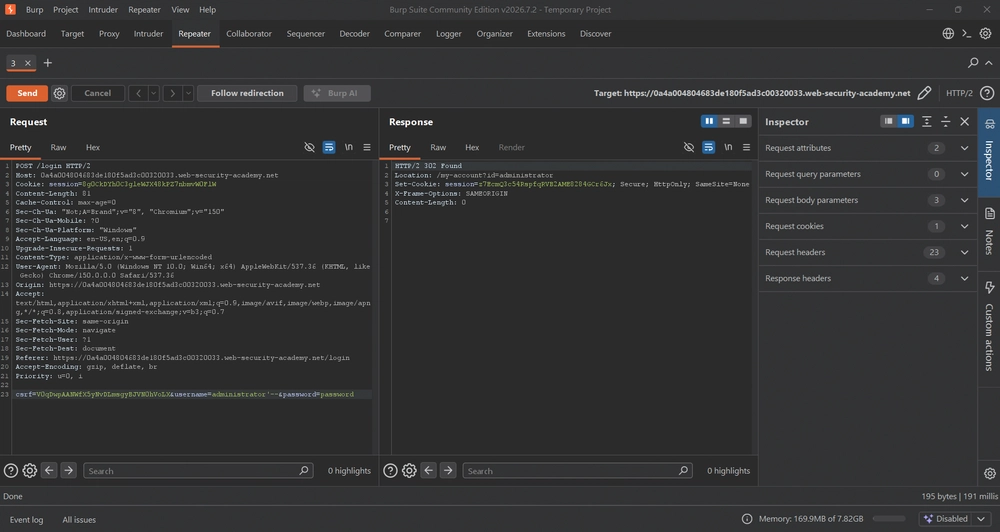Dock Inspector panel to the right

click(905, 121)
